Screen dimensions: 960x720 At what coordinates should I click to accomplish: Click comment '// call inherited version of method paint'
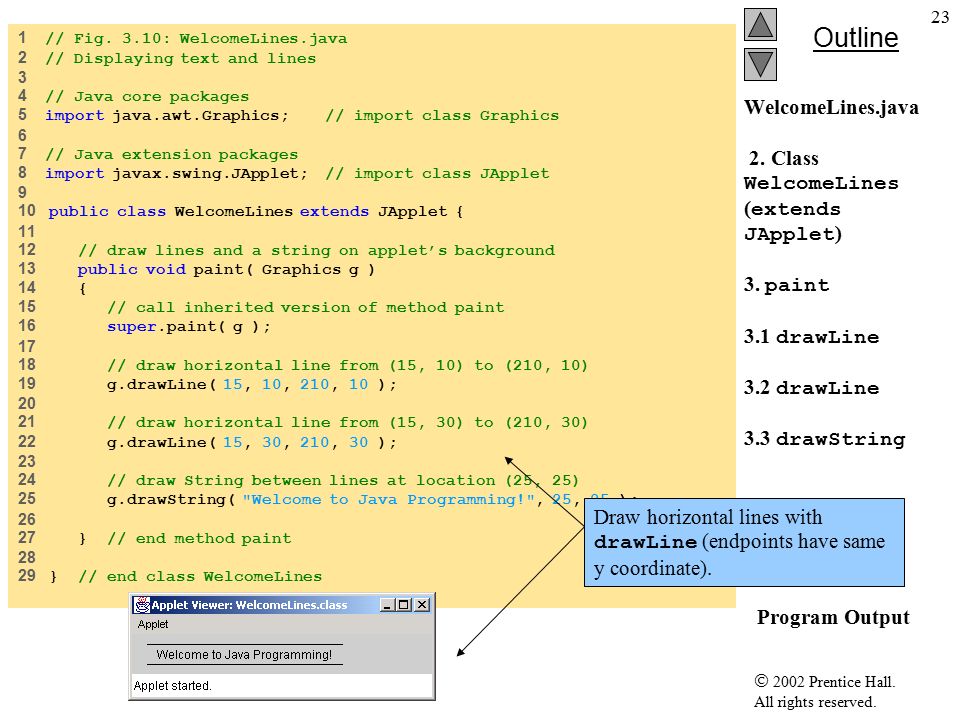point(306,307)
